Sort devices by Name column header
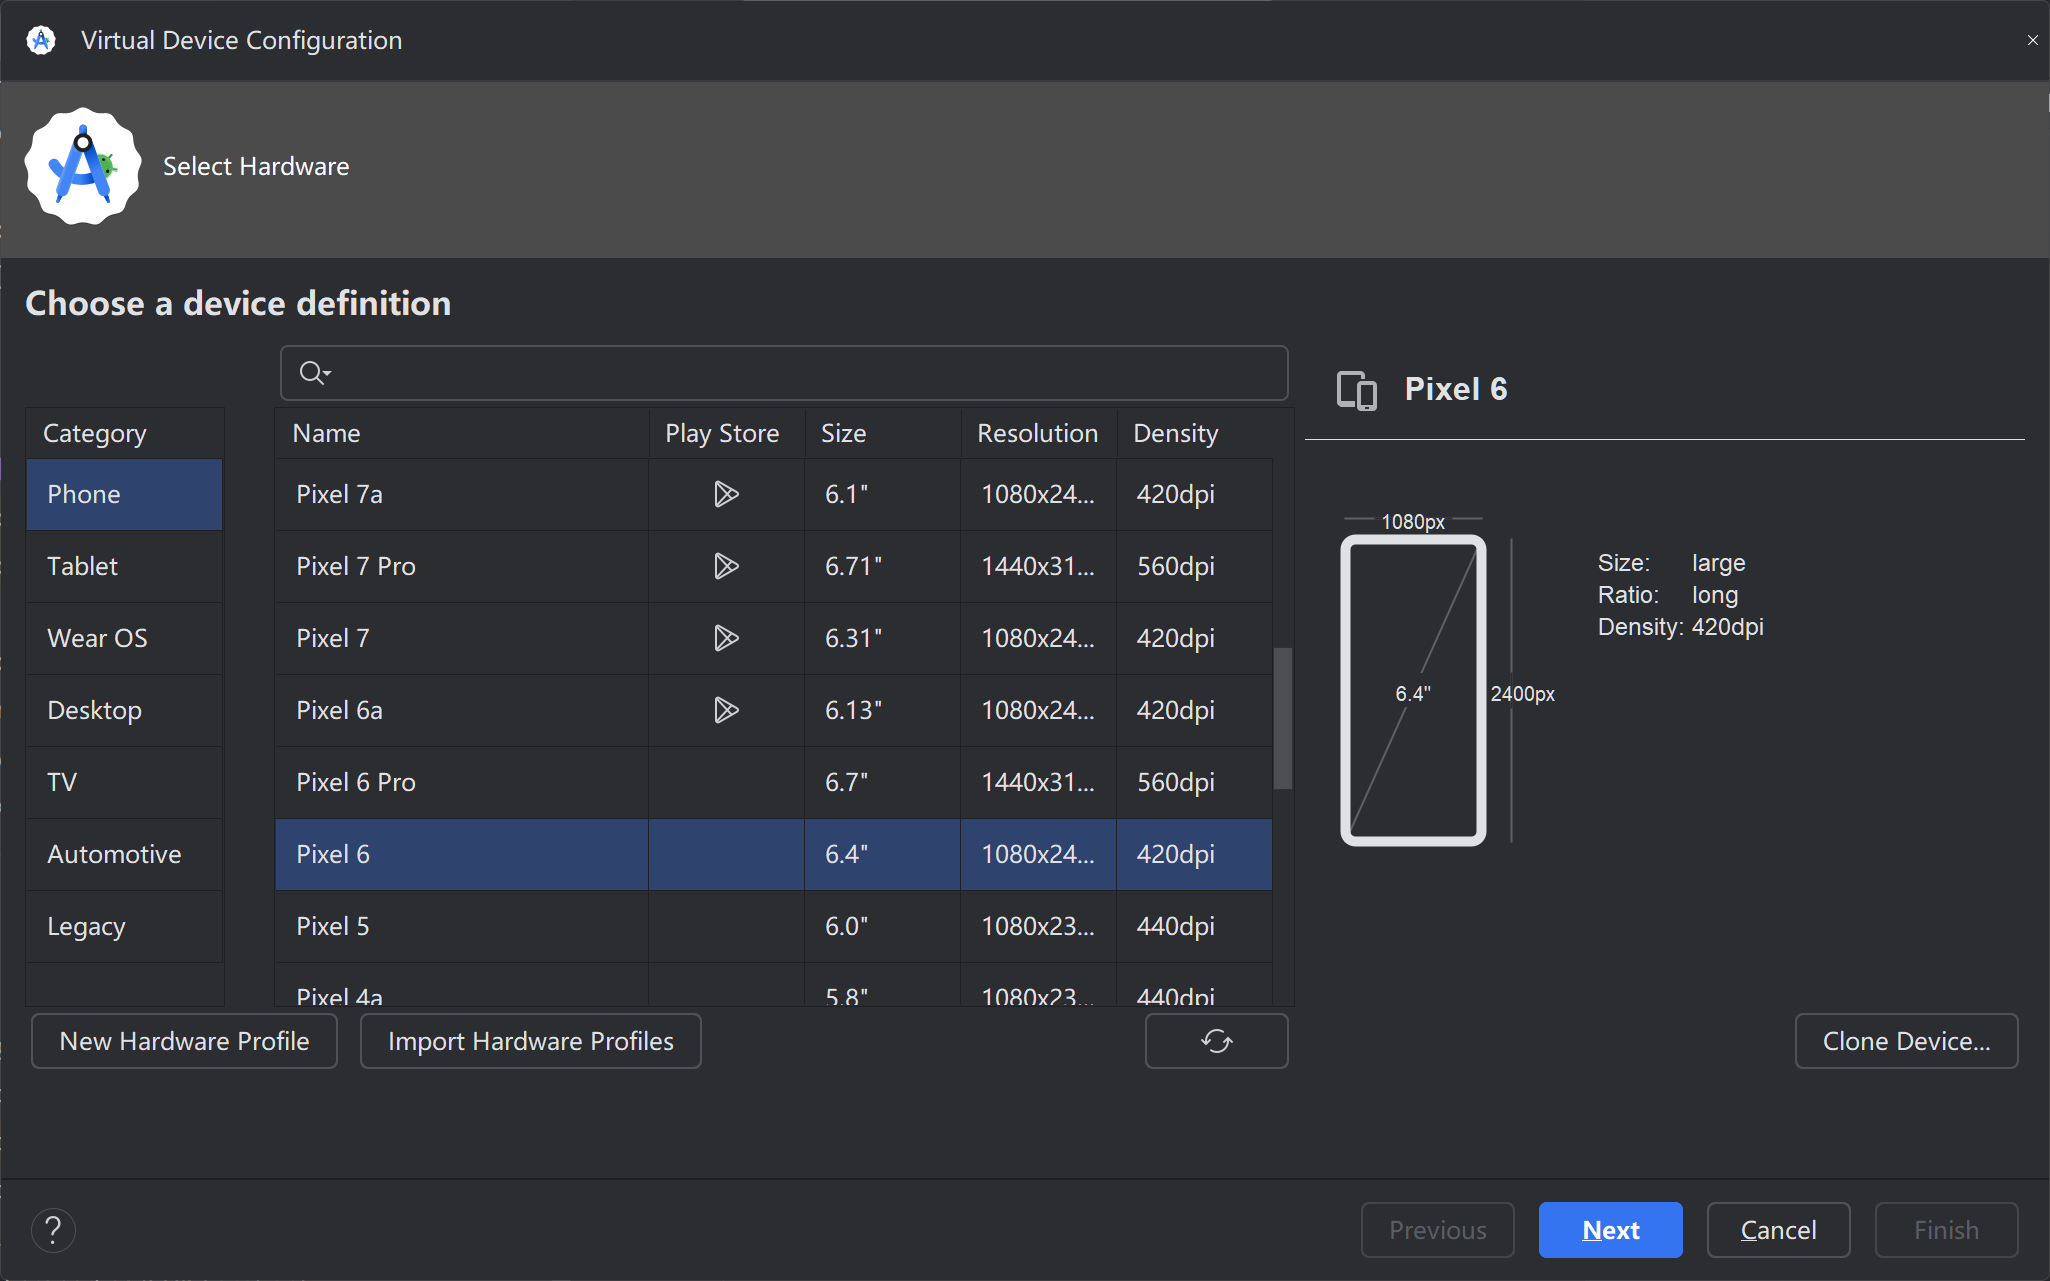The width and height of the screenshot is (2050, 1281). point(461,433)
